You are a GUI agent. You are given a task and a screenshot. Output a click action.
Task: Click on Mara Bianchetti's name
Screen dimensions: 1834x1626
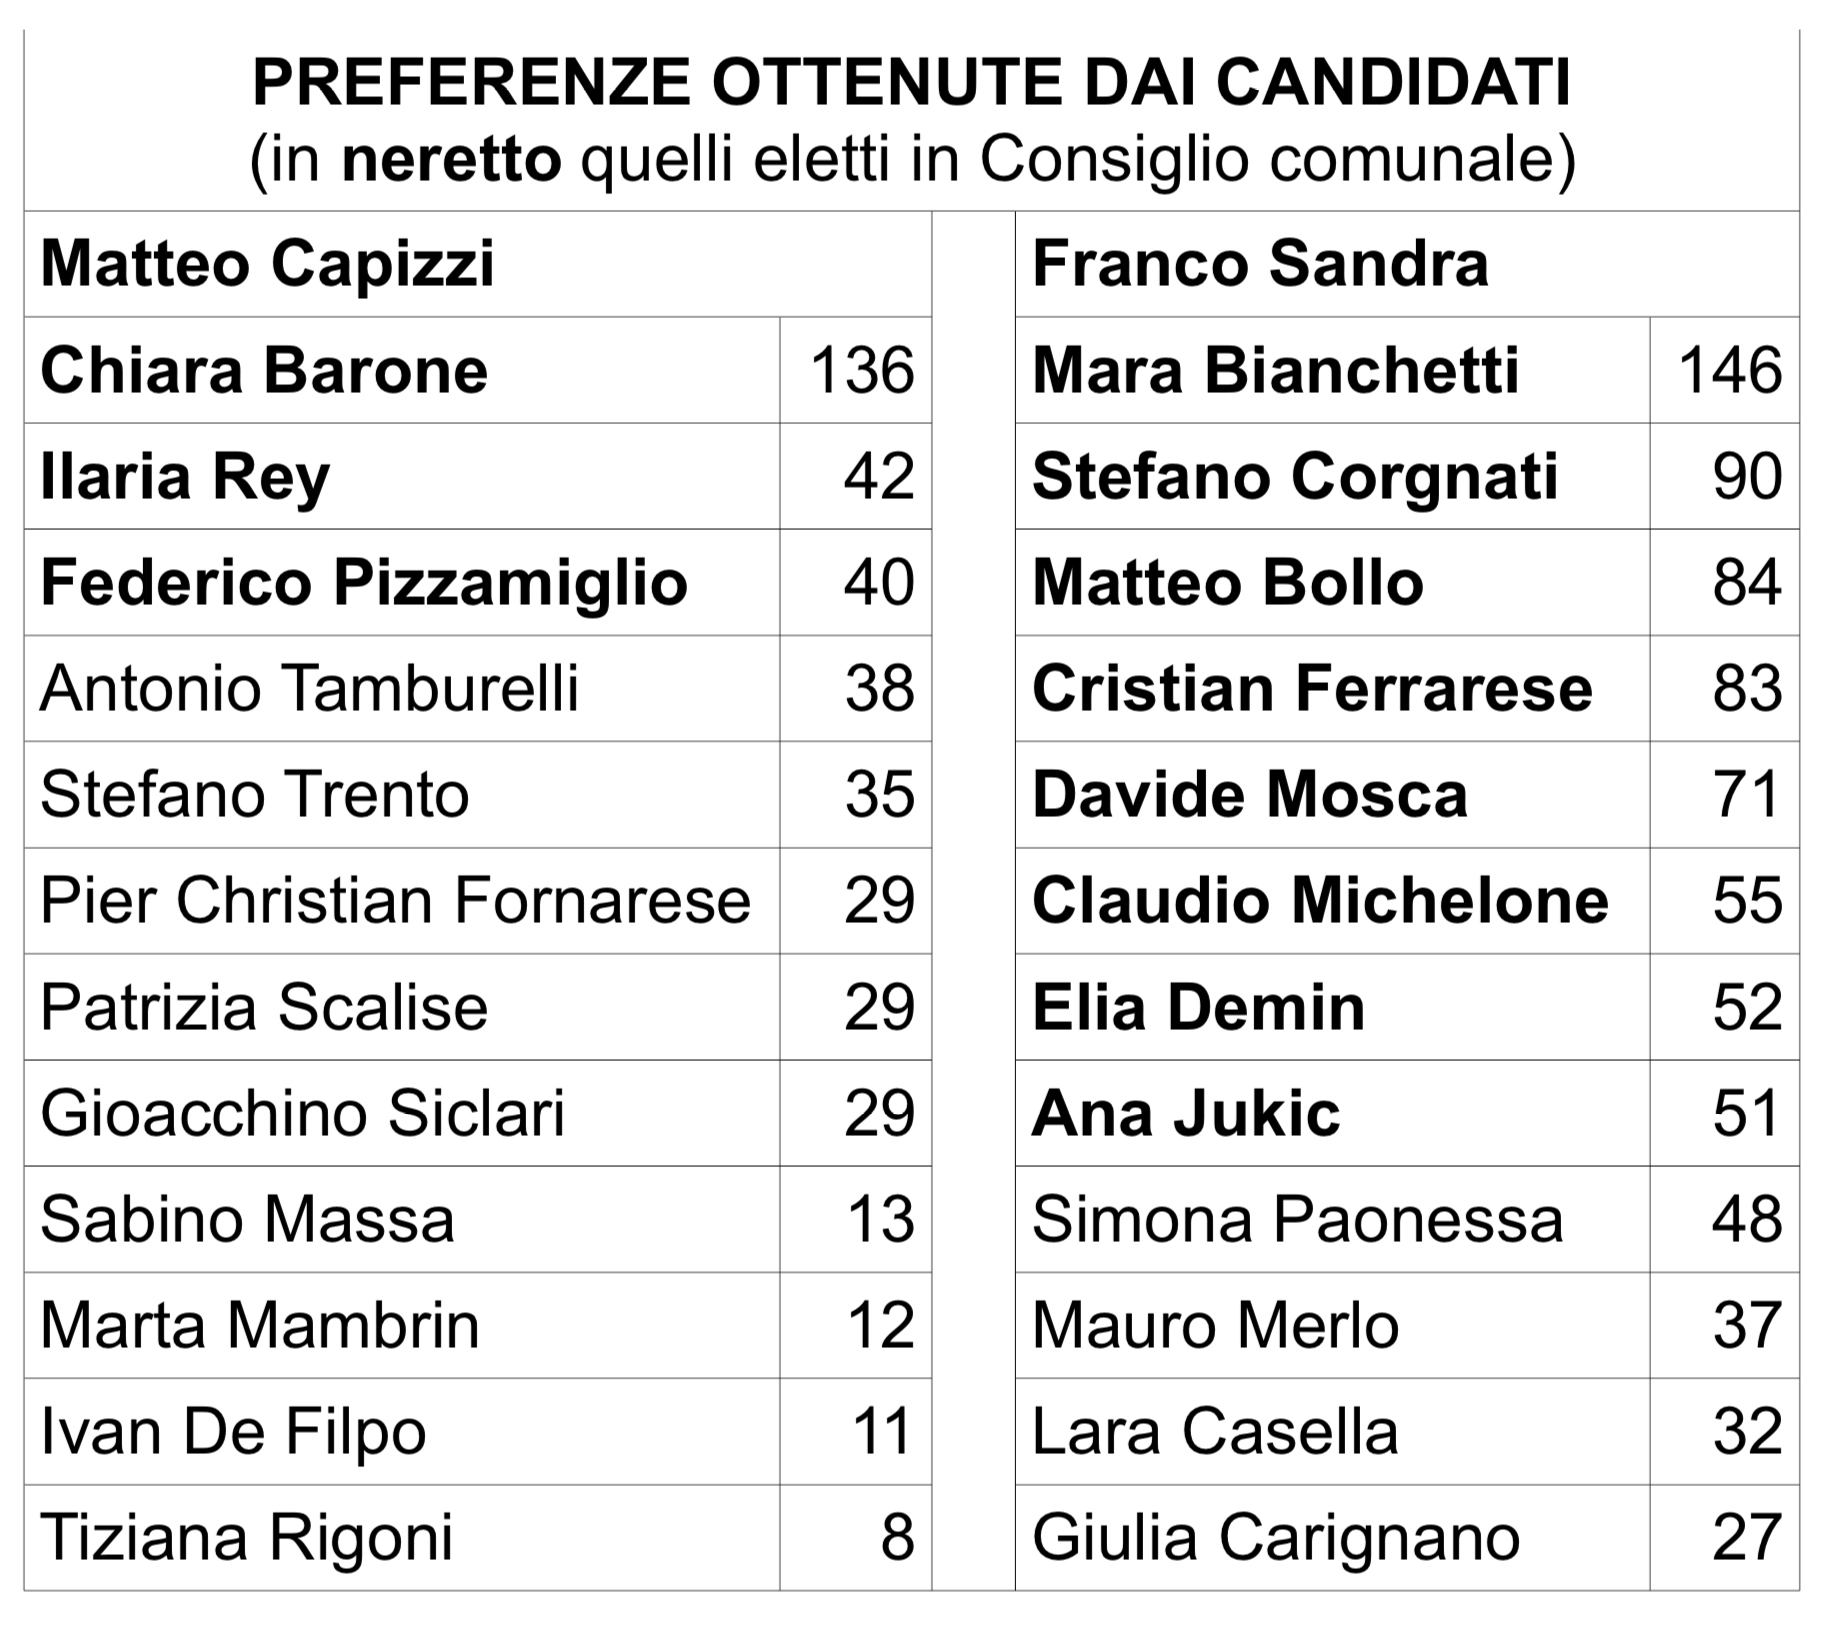tap(1276, 370)
